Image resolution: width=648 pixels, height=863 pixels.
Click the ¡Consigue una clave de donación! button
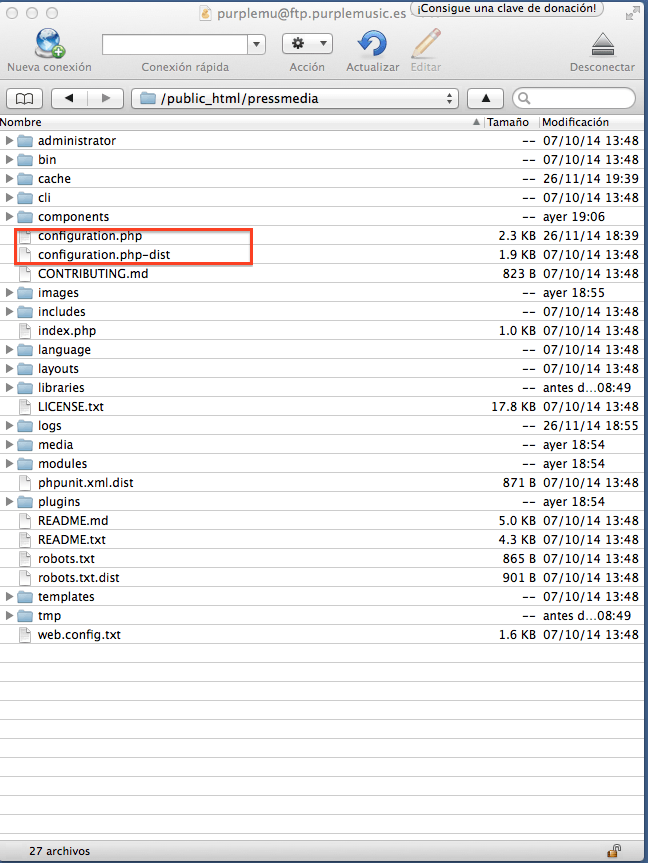[x=507, y=8]
